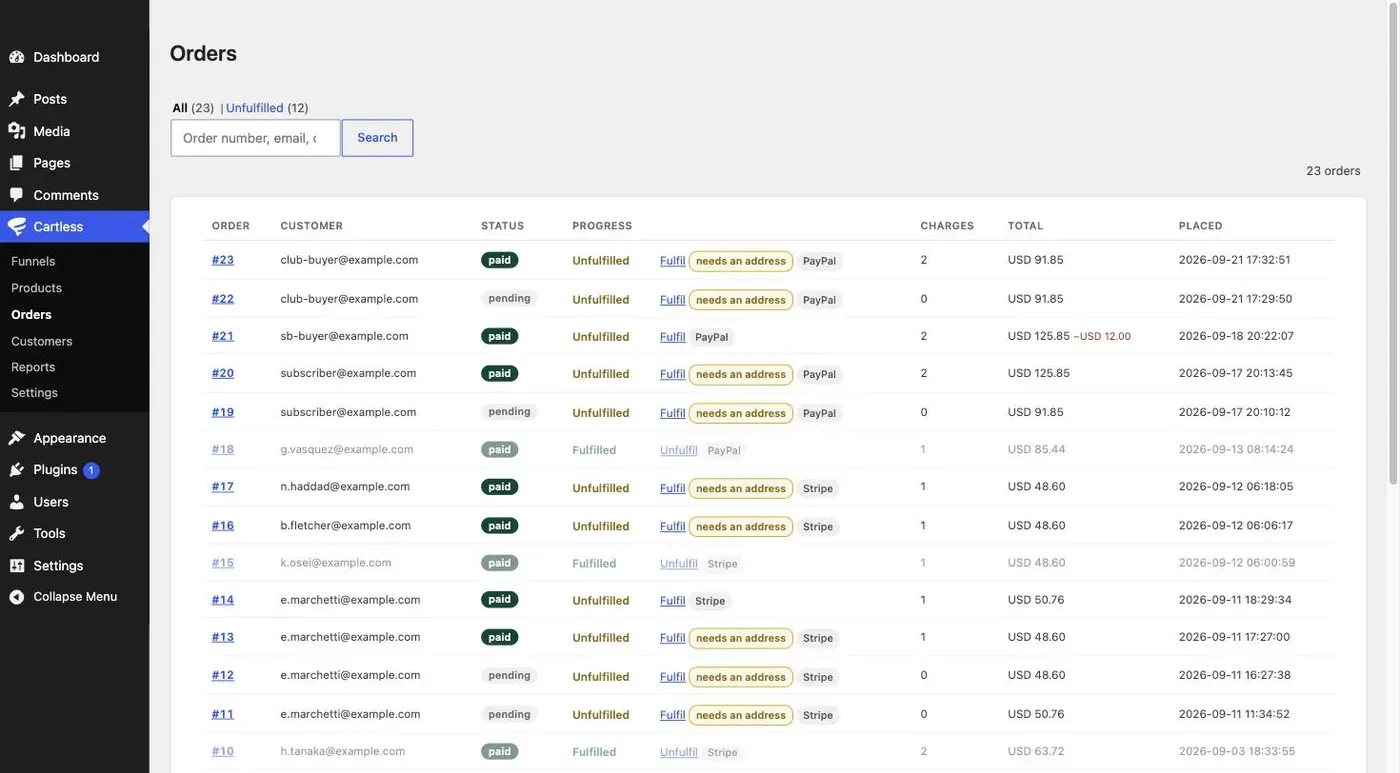Open order #18
This screenshot has height=773, width=1400.
(223, 450)
